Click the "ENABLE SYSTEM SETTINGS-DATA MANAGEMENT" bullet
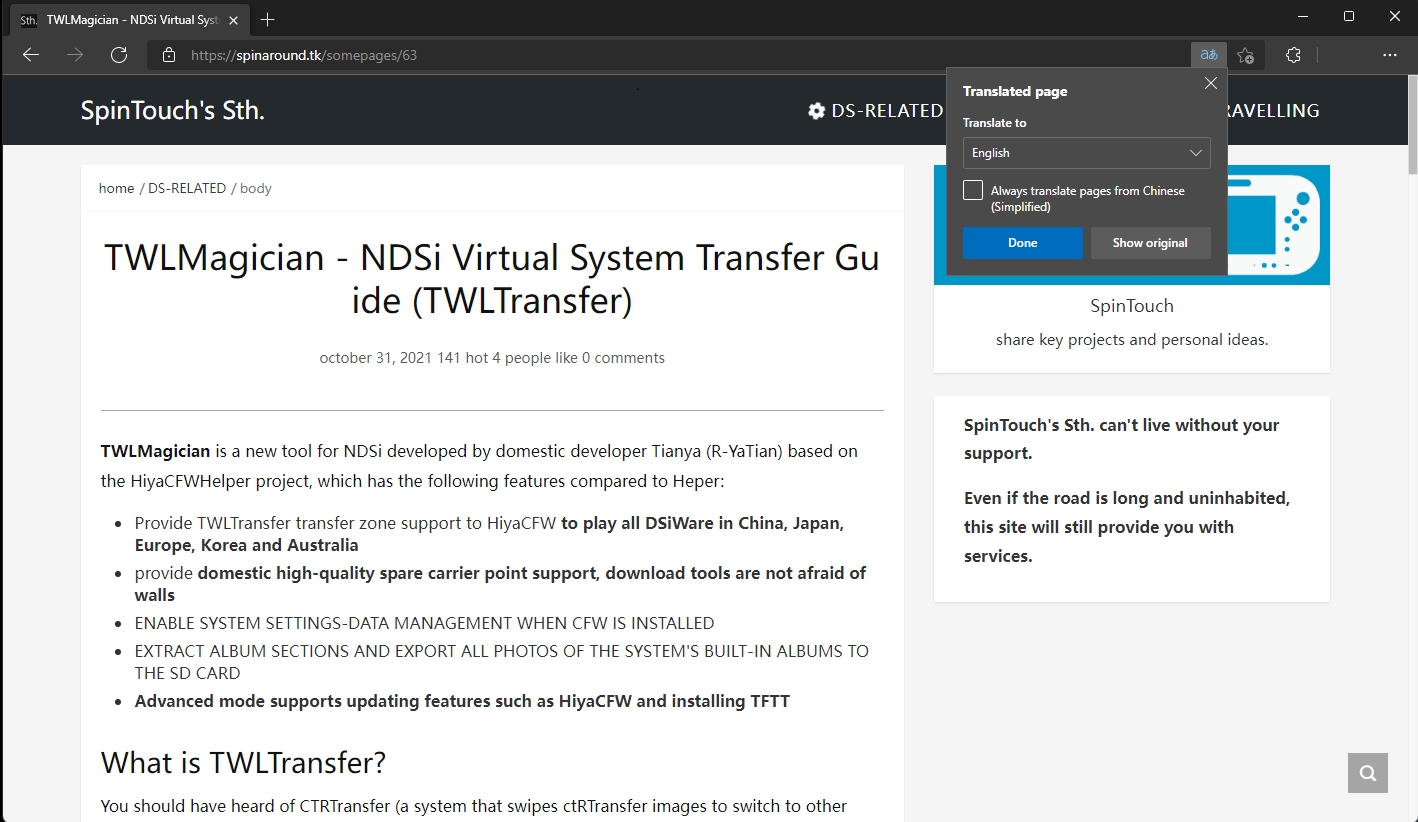 [425, 623]
